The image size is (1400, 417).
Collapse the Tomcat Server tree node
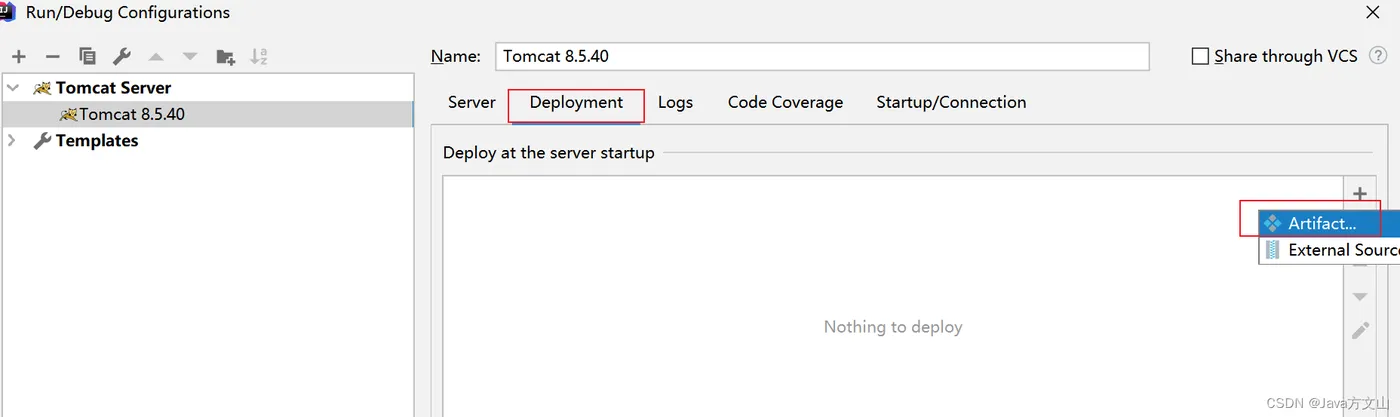point(13,88)
